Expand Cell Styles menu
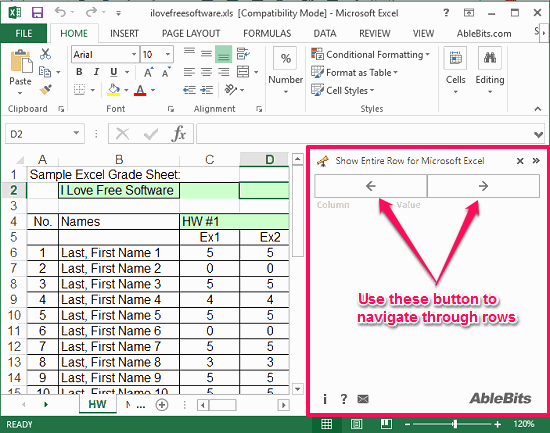The image size is (550, 433). [x=343, y=90]
